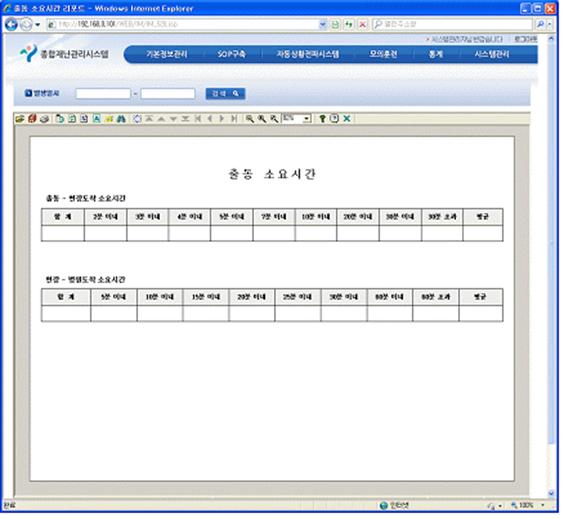This screenshot has width=564, height=518.
Task: Click the blue 검색 search button
Action: [x=226, y=94]
